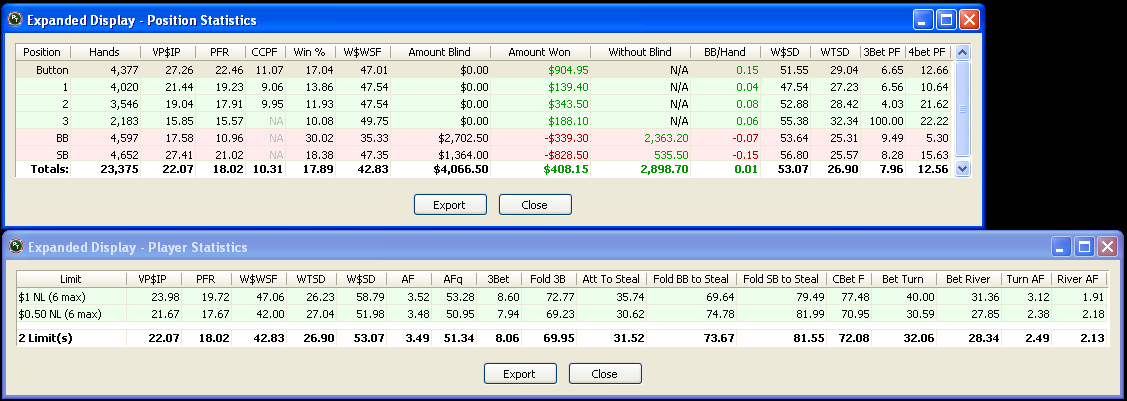Sort by Fold BB to Steal header
The image size is (1127, 401).
pos(691,279)
